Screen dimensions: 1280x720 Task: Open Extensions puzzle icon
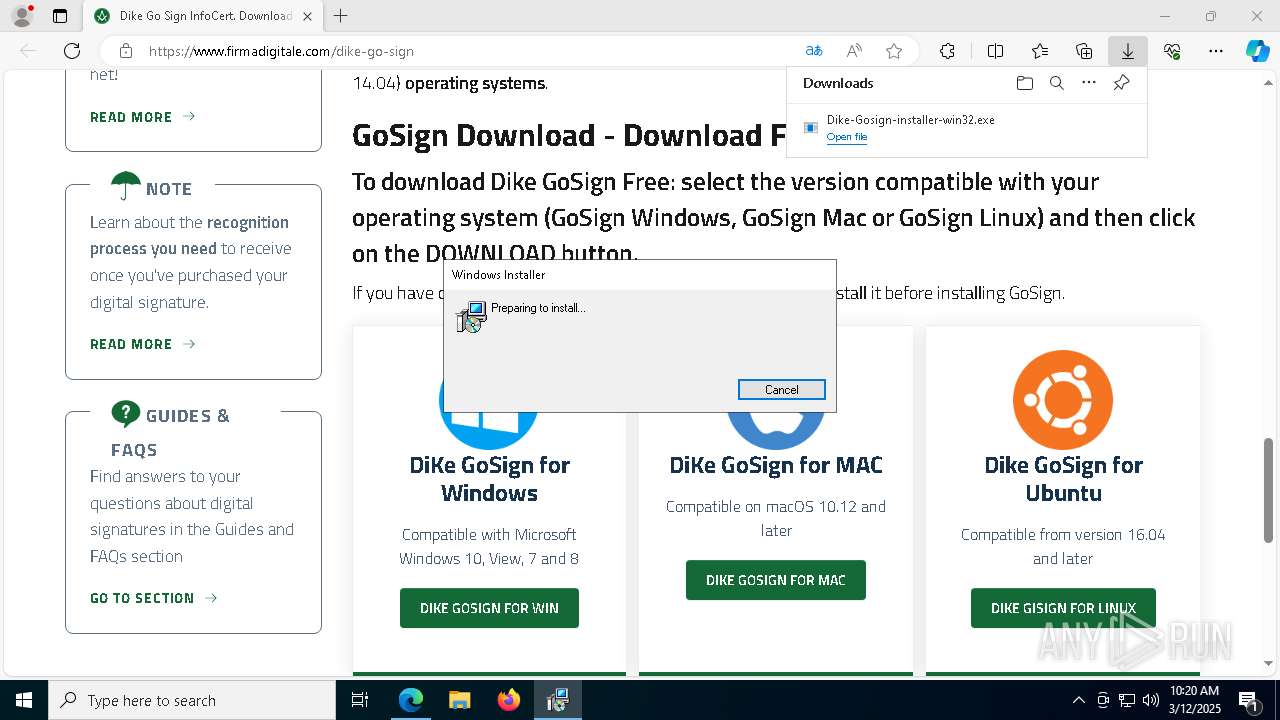point(947,51)
